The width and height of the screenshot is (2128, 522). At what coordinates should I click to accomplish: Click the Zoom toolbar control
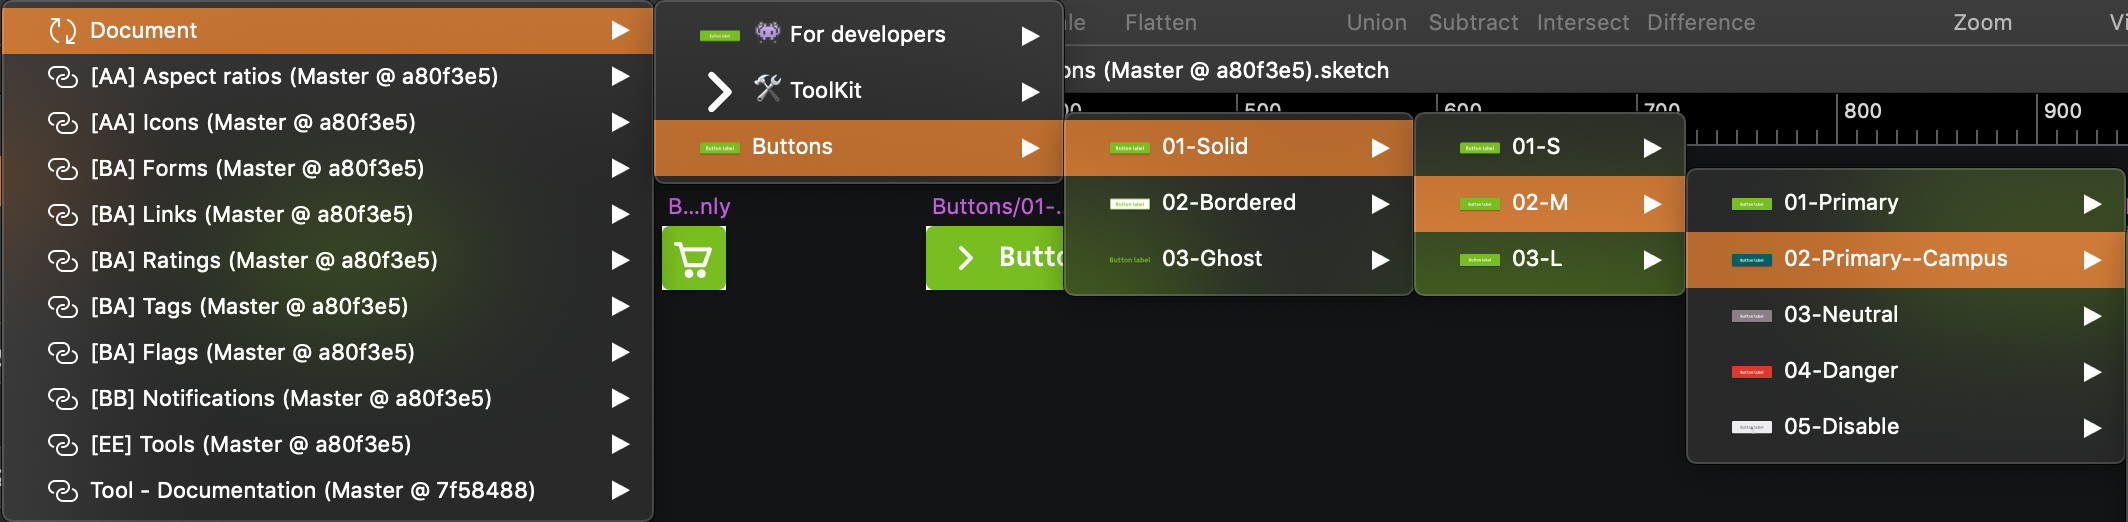[x=1982, y=22]
